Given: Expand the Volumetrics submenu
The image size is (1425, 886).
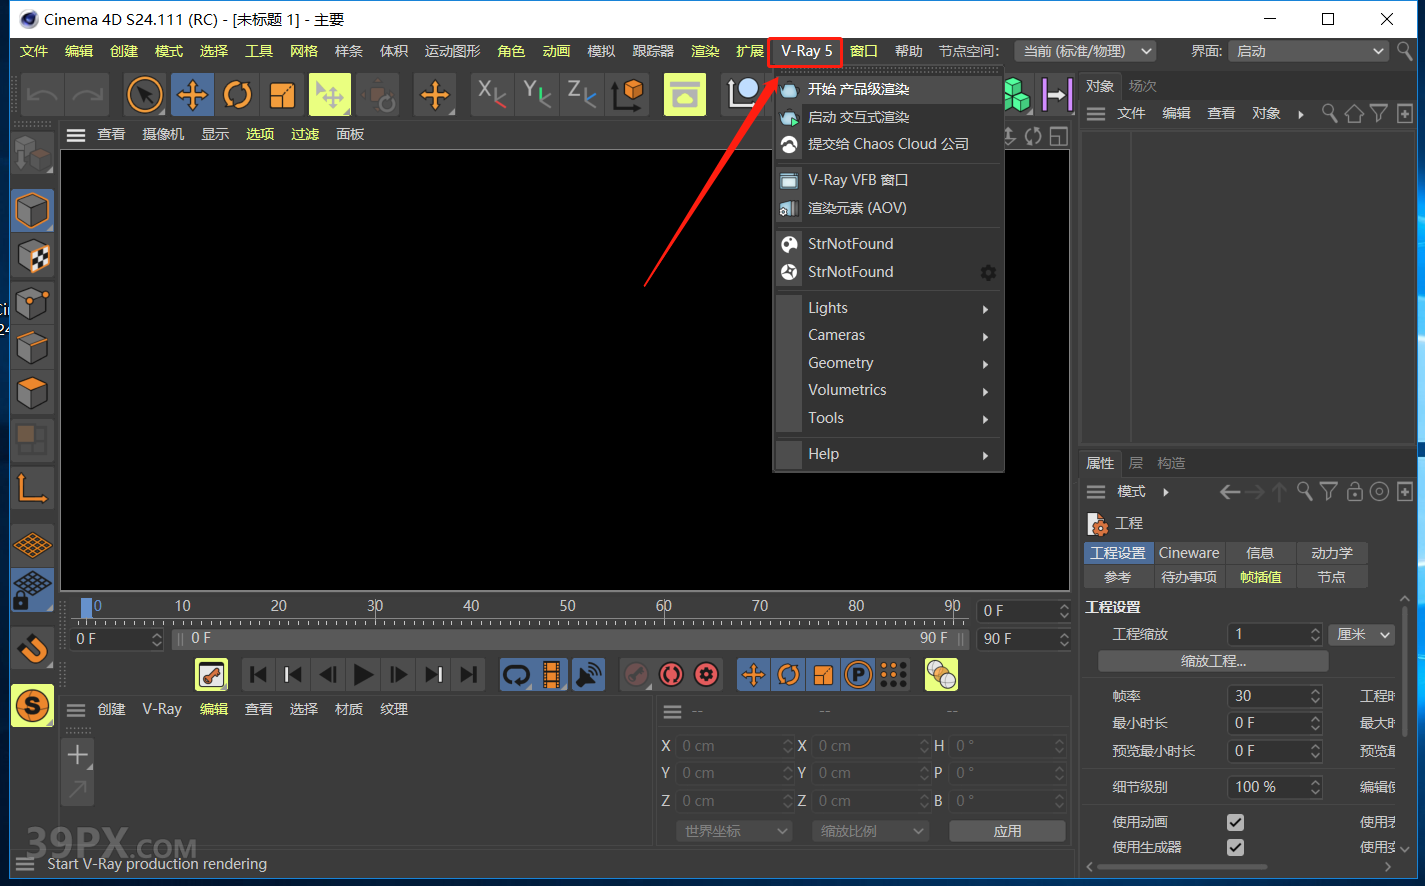Looking at the screenshot, I should (x=889, y=390).
